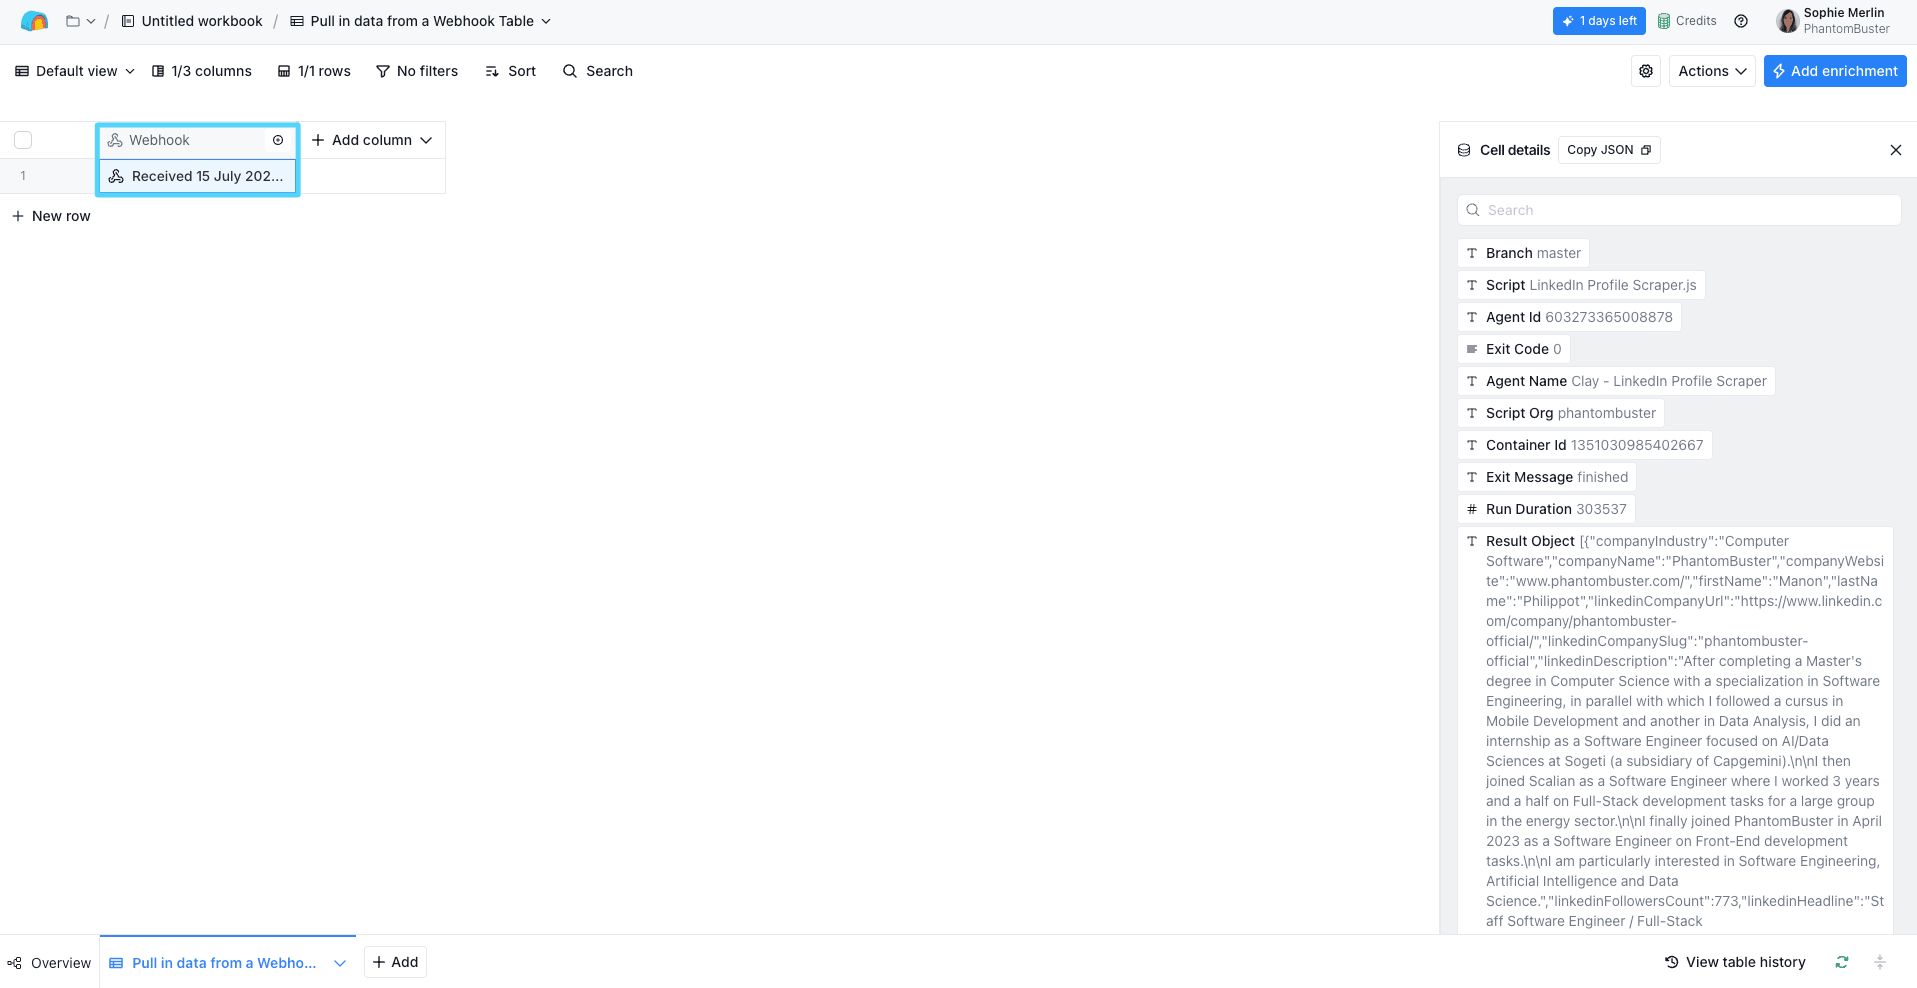This screenshot has height=988, width=1917.
Task: Select the Result Object field
Action: pos(1675,730)
